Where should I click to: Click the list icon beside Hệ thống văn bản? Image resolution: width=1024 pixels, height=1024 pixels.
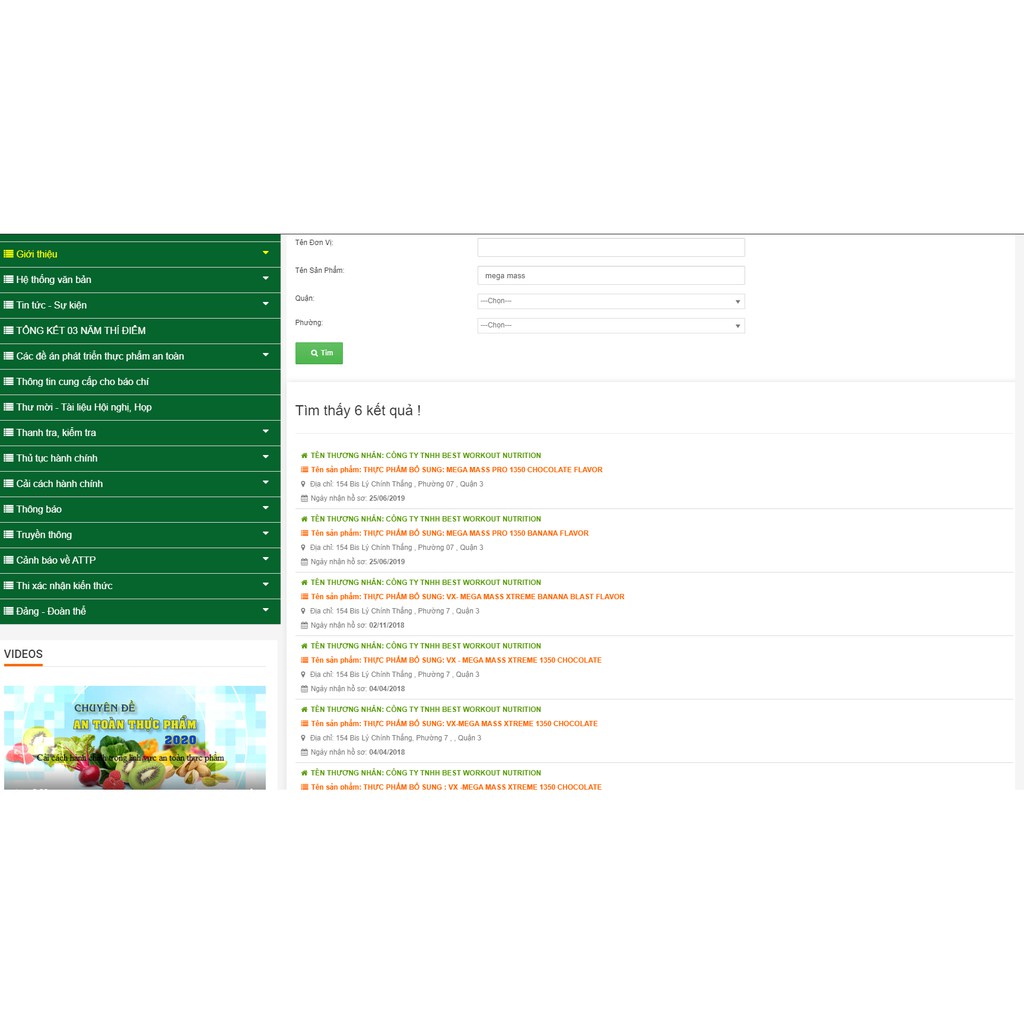[x=9, y=280]
